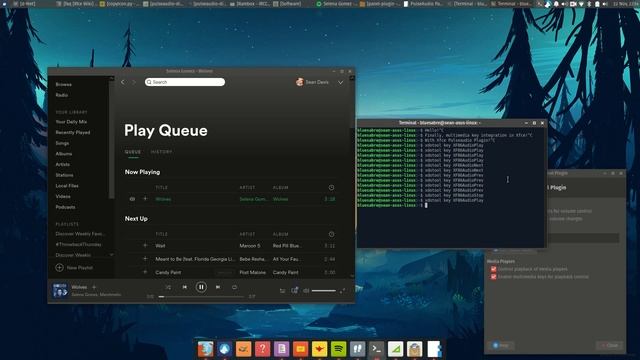This screenshot has width=640, height=360.
Task: Toggle repeat in Spotify player bar
Action: coord(234,287)
